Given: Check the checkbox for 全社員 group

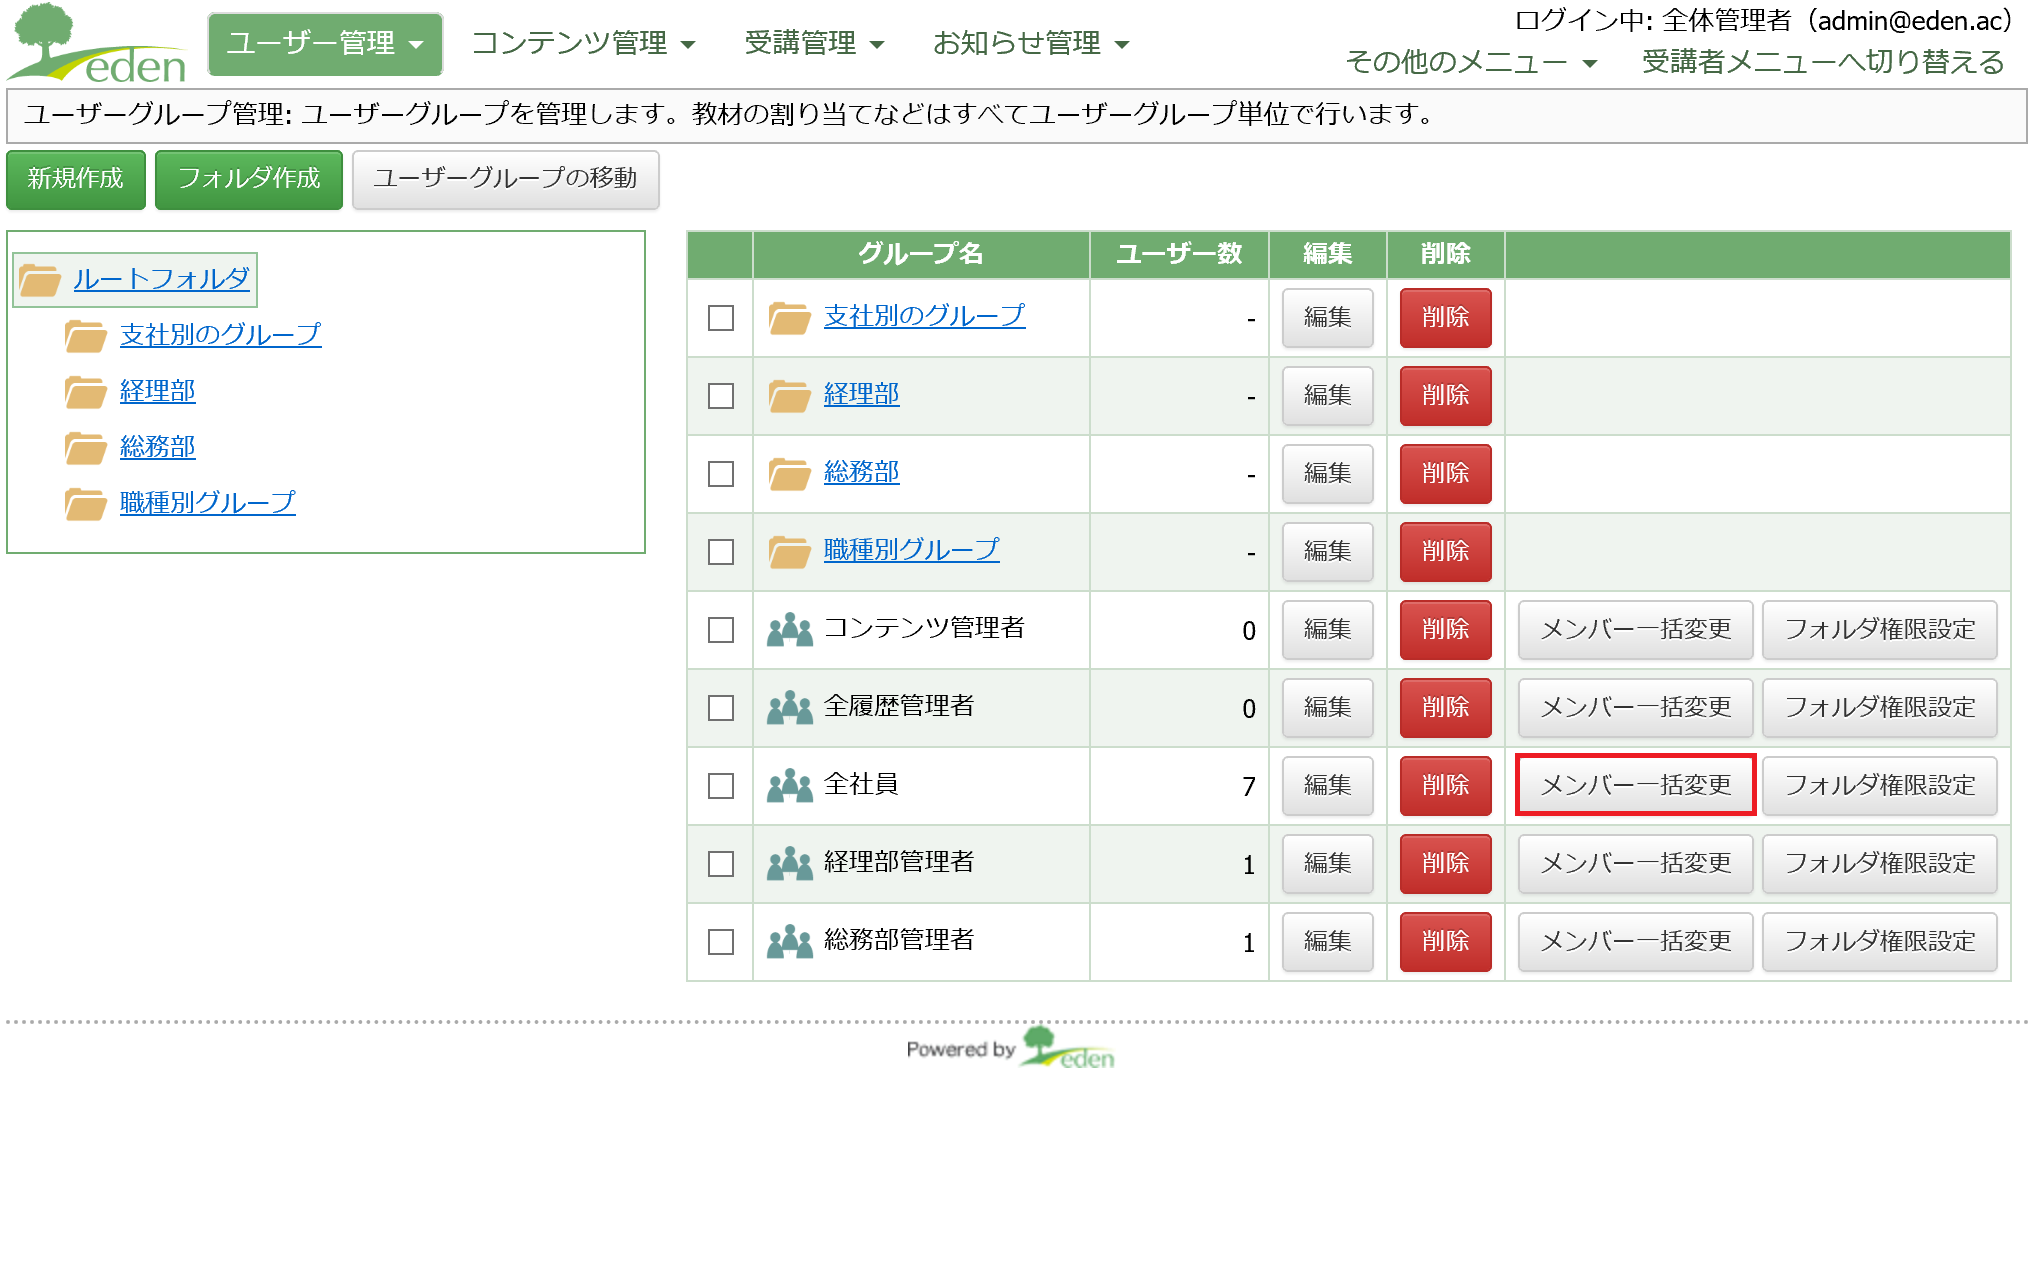Looking at the screenshot, I should [720, 786].
